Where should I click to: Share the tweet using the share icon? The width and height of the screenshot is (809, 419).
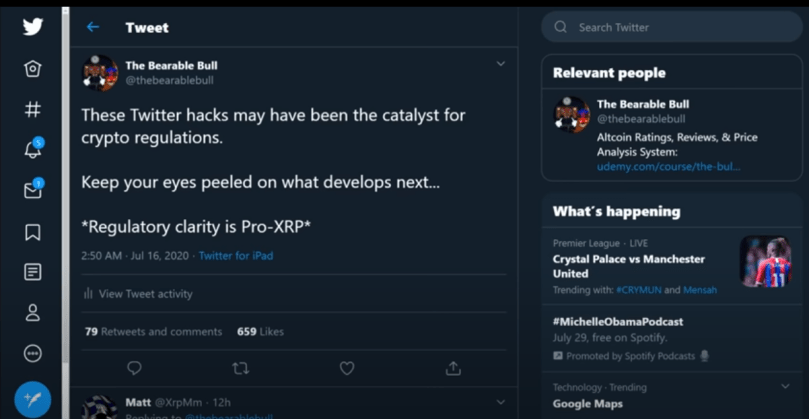453,368
